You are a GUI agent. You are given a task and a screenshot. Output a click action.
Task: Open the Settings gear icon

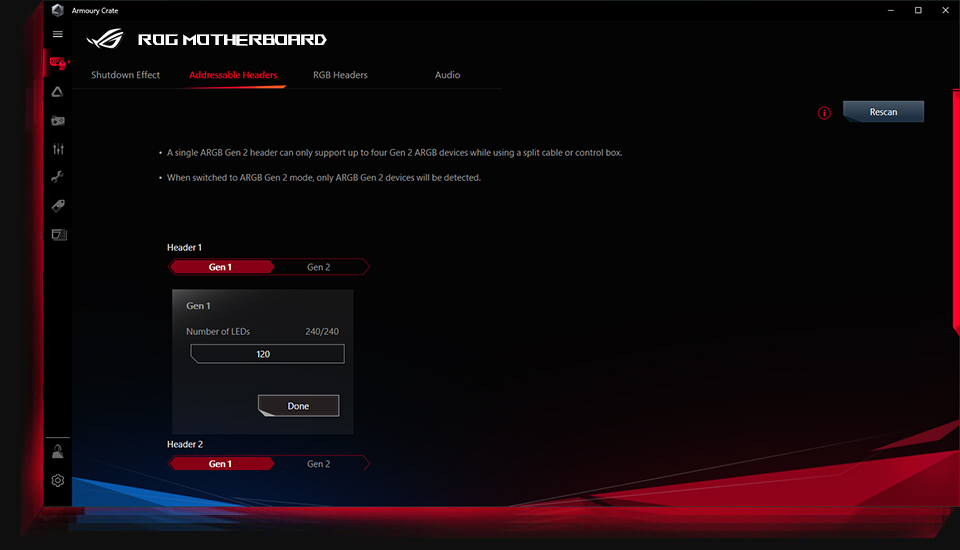coord(58,481)
